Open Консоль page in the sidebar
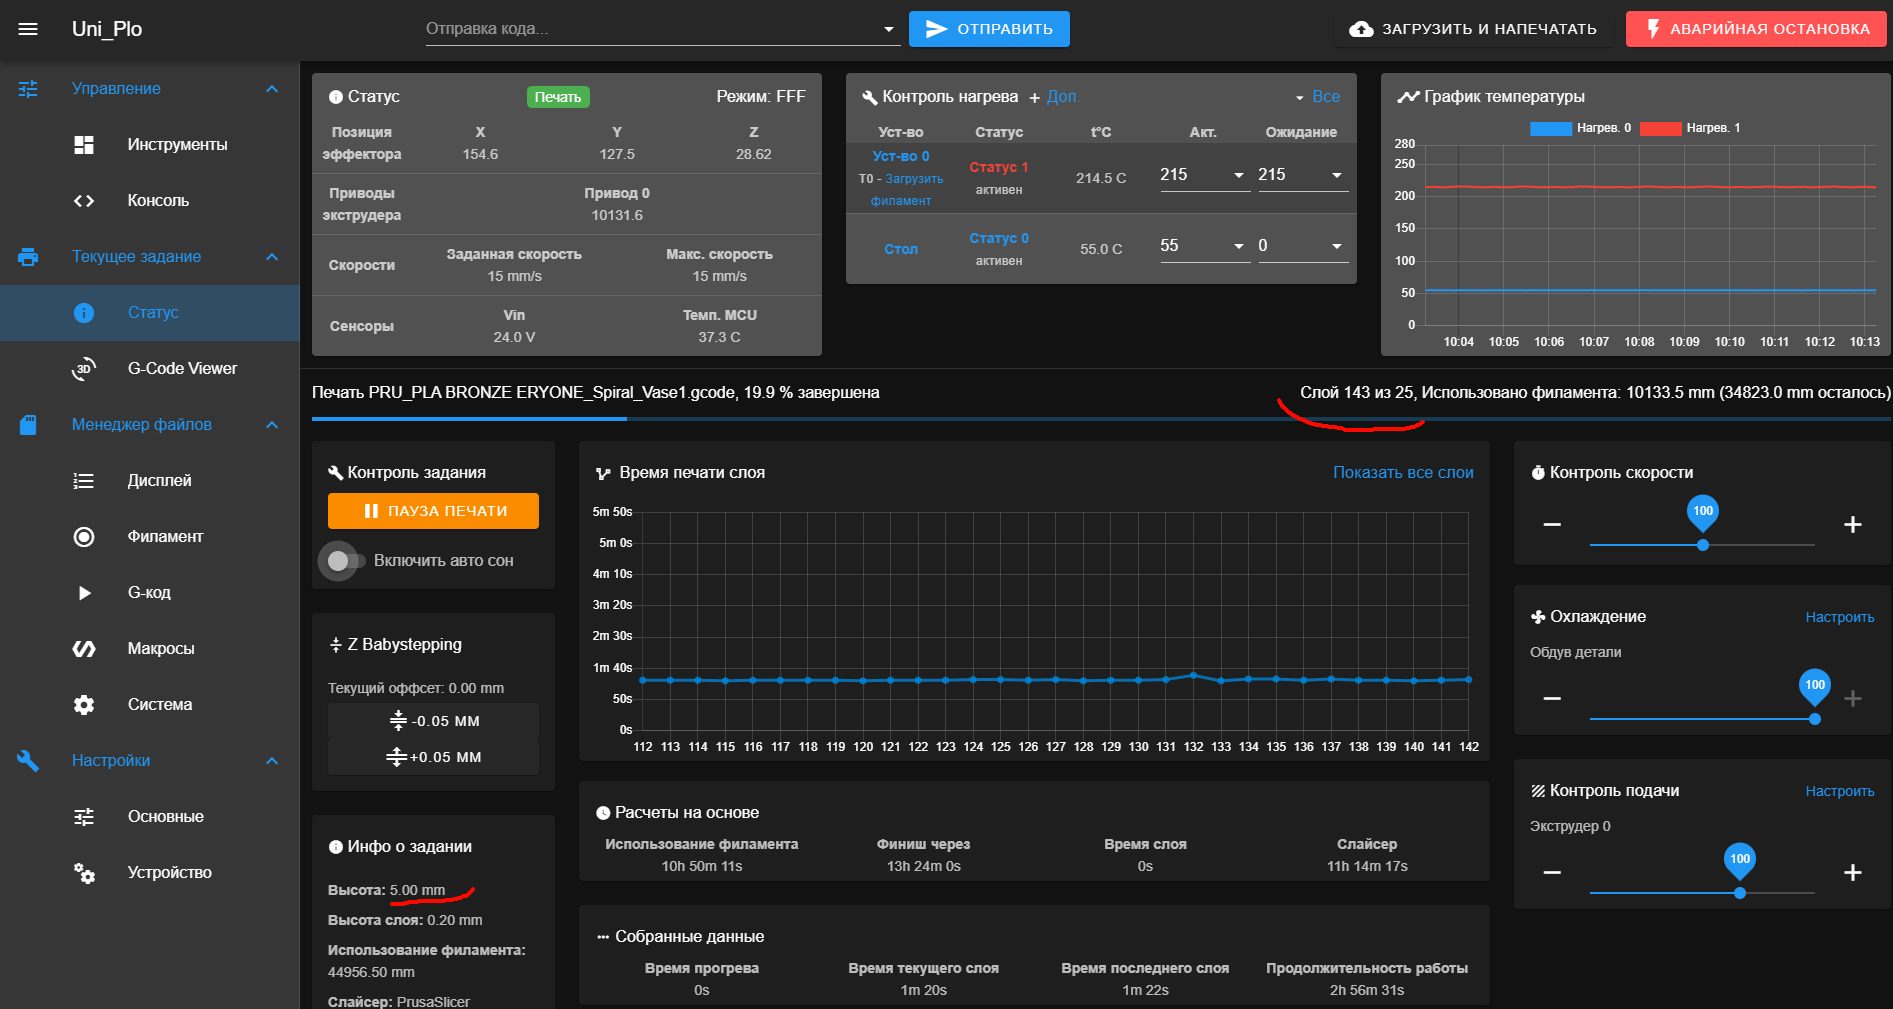This screenshot has height=1009, width=1893. click(150, 201)
